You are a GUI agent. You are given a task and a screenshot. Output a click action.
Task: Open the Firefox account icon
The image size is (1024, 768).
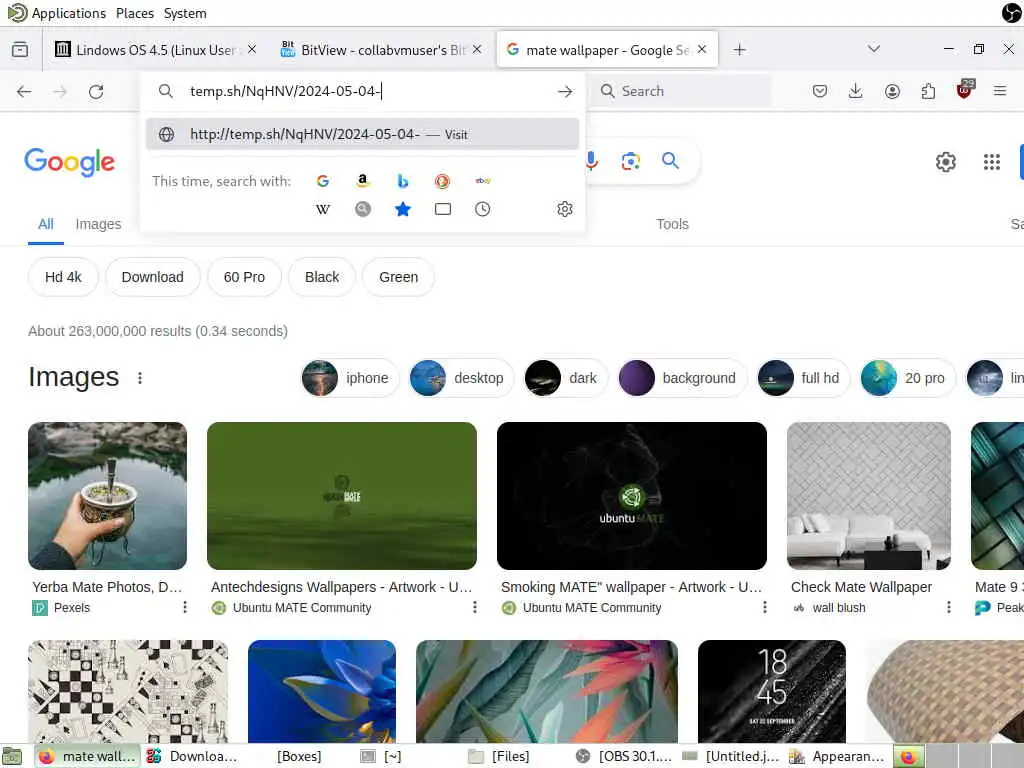(x=892, y=91)
